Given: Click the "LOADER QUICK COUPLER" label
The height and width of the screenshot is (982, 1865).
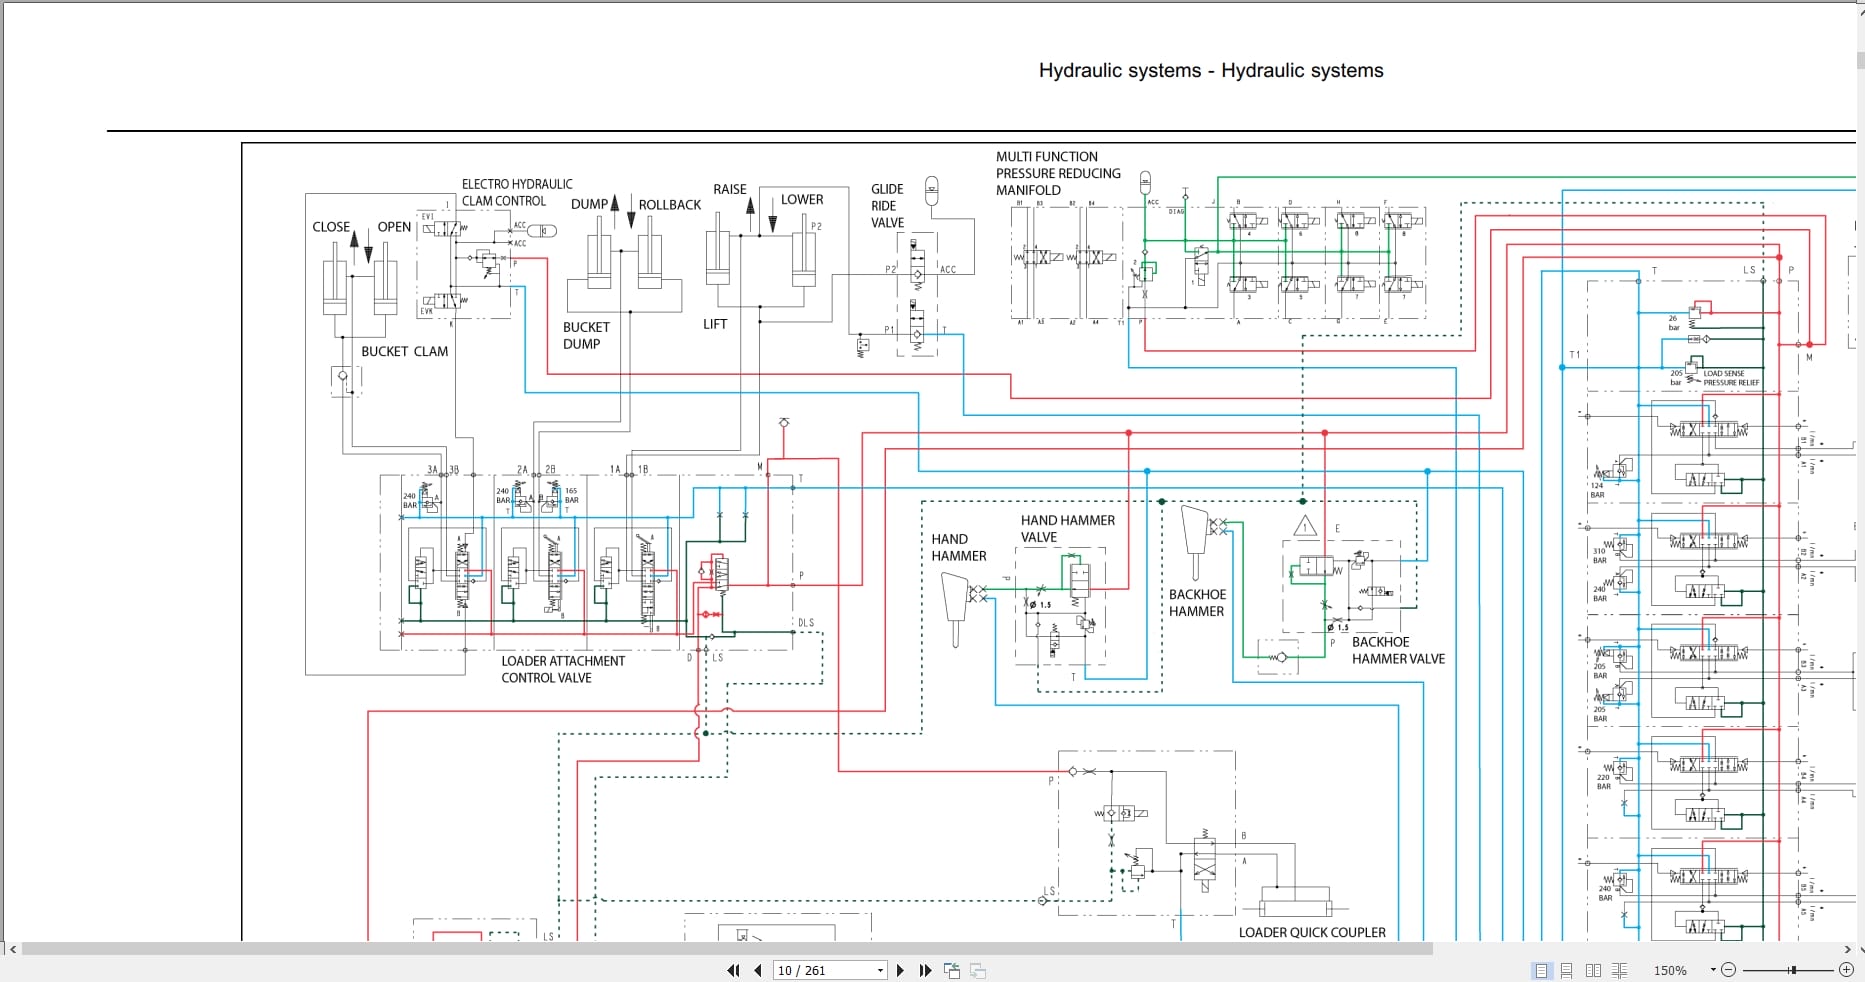Looking at the screenshot, I should [1312, 932].
